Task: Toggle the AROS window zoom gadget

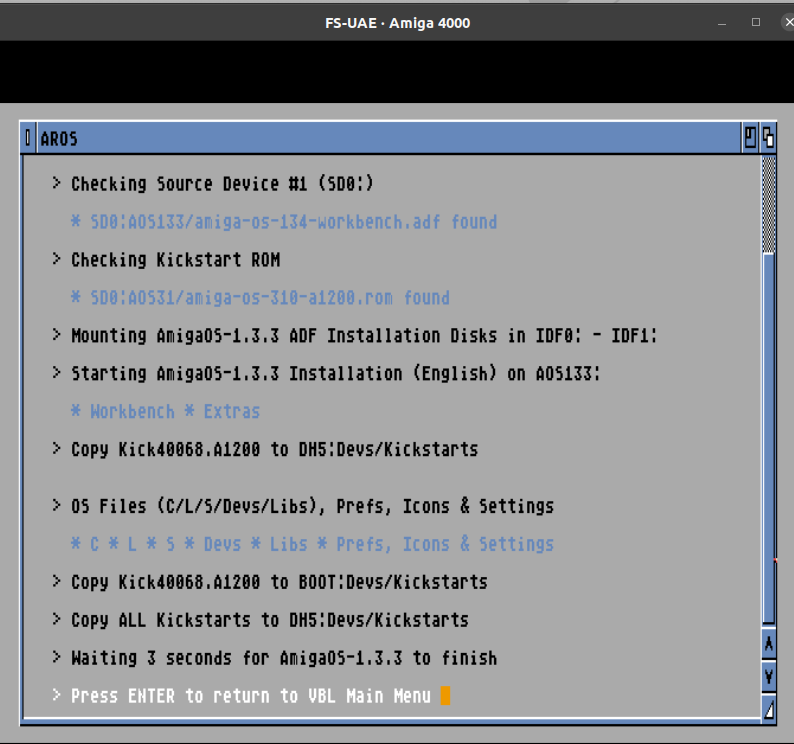Action: 750,138
